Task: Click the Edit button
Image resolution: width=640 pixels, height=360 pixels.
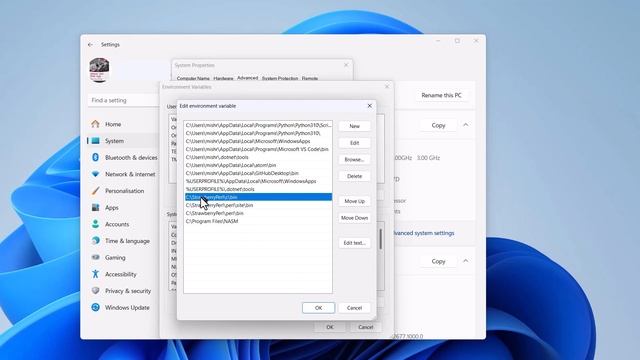Action: 354,143
